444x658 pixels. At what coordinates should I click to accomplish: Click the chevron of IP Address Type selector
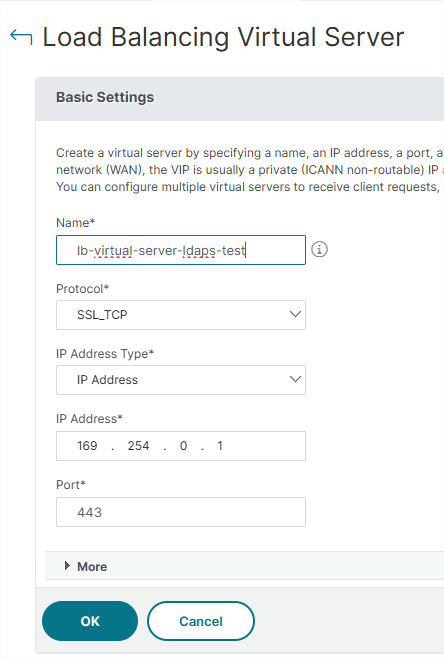click(x=295, y=379)
